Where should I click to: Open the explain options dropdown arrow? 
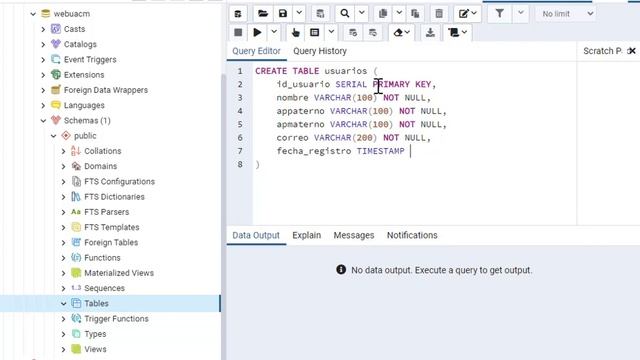coord(331,32)
